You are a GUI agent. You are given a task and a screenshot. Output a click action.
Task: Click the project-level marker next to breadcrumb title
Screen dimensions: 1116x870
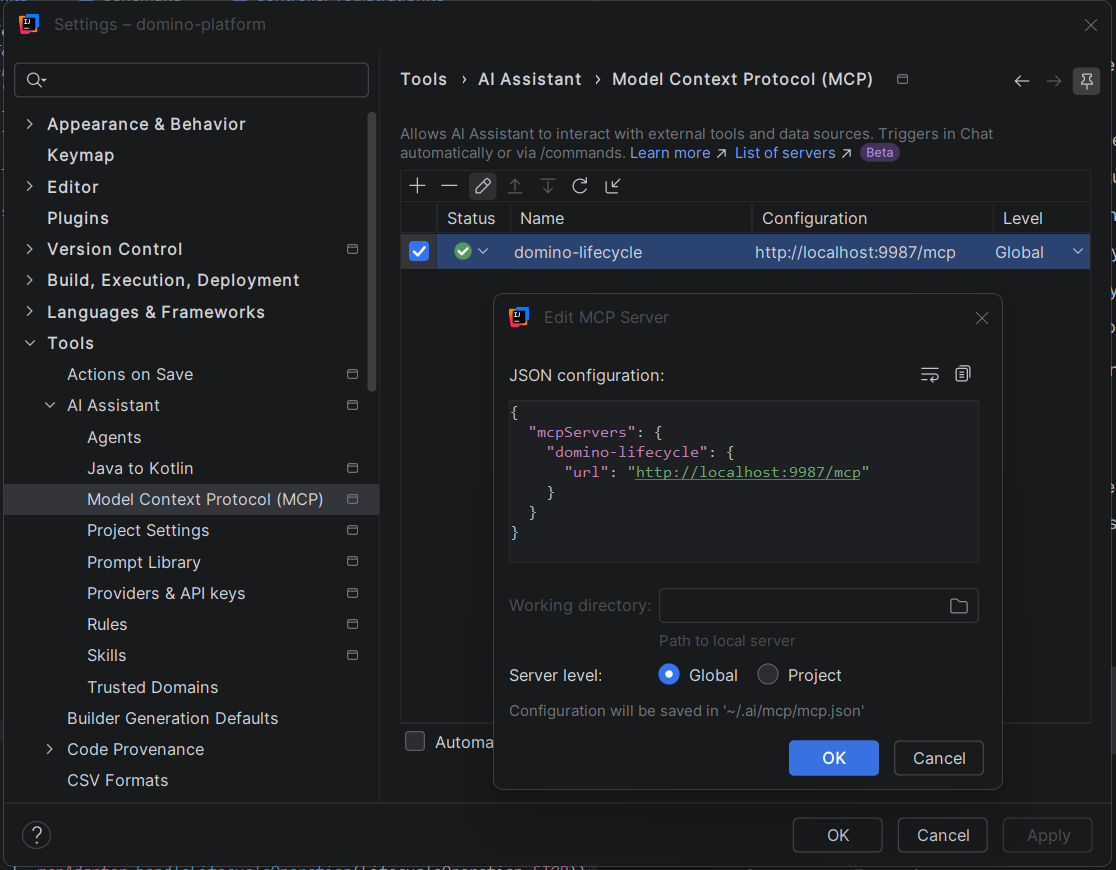(x=902, y=79)
